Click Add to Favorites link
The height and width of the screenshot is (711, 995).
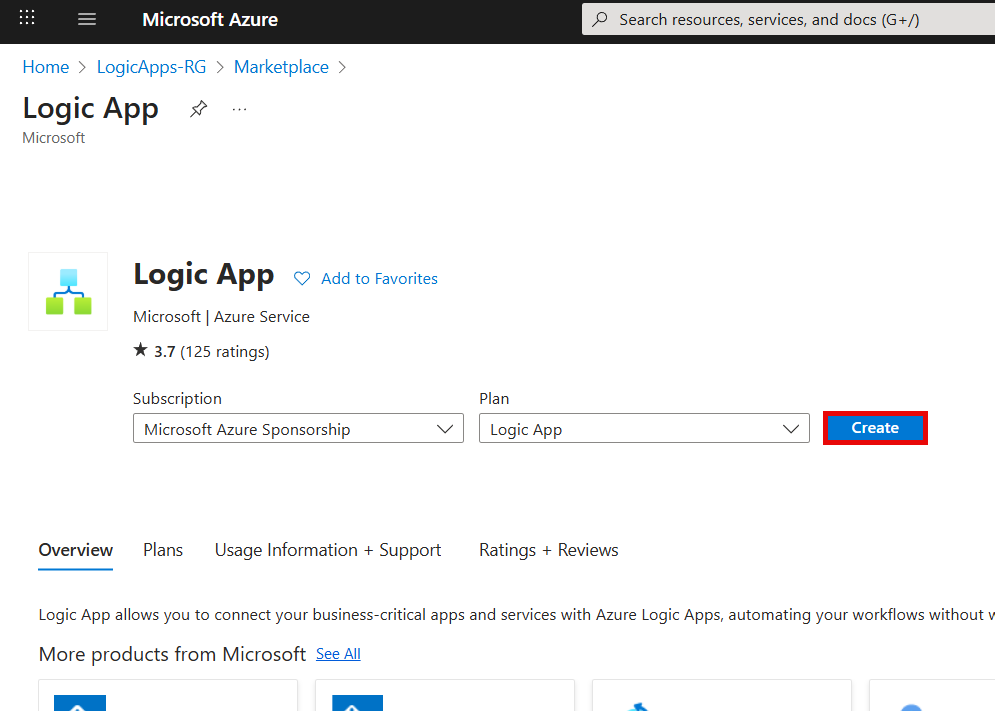(x=379, y=279)
